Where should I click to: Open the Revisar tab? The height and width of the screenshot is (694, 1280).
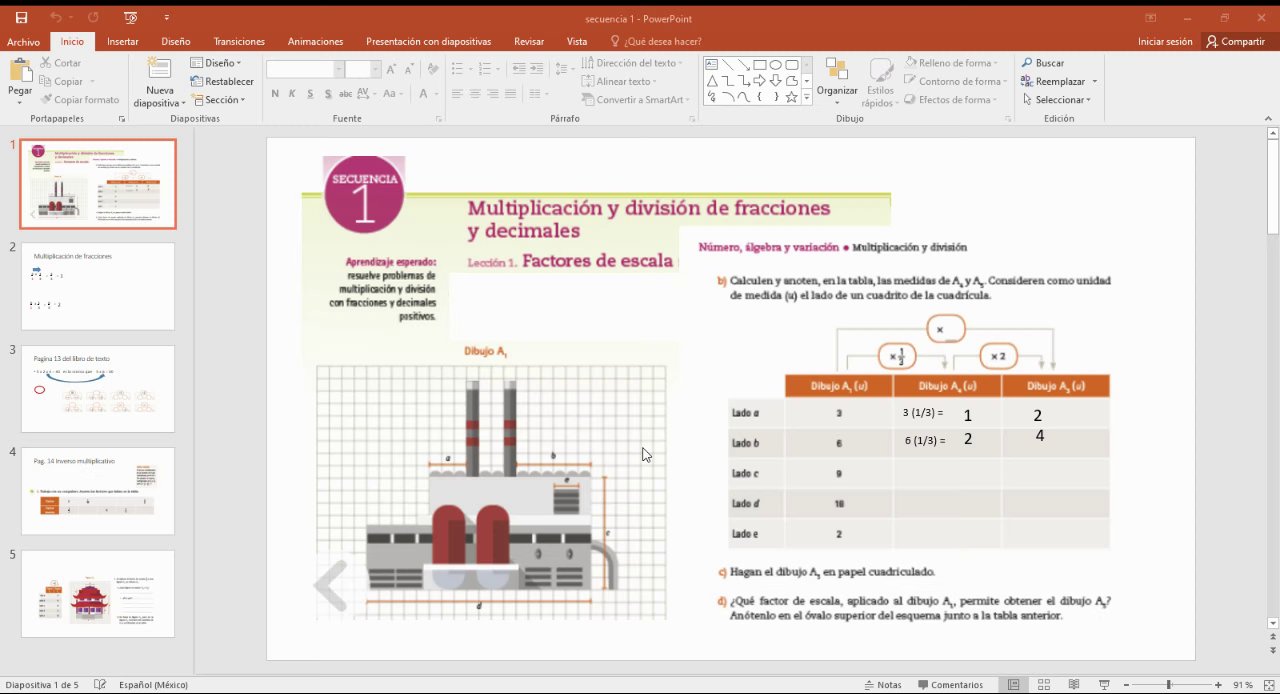click(529, 42)
